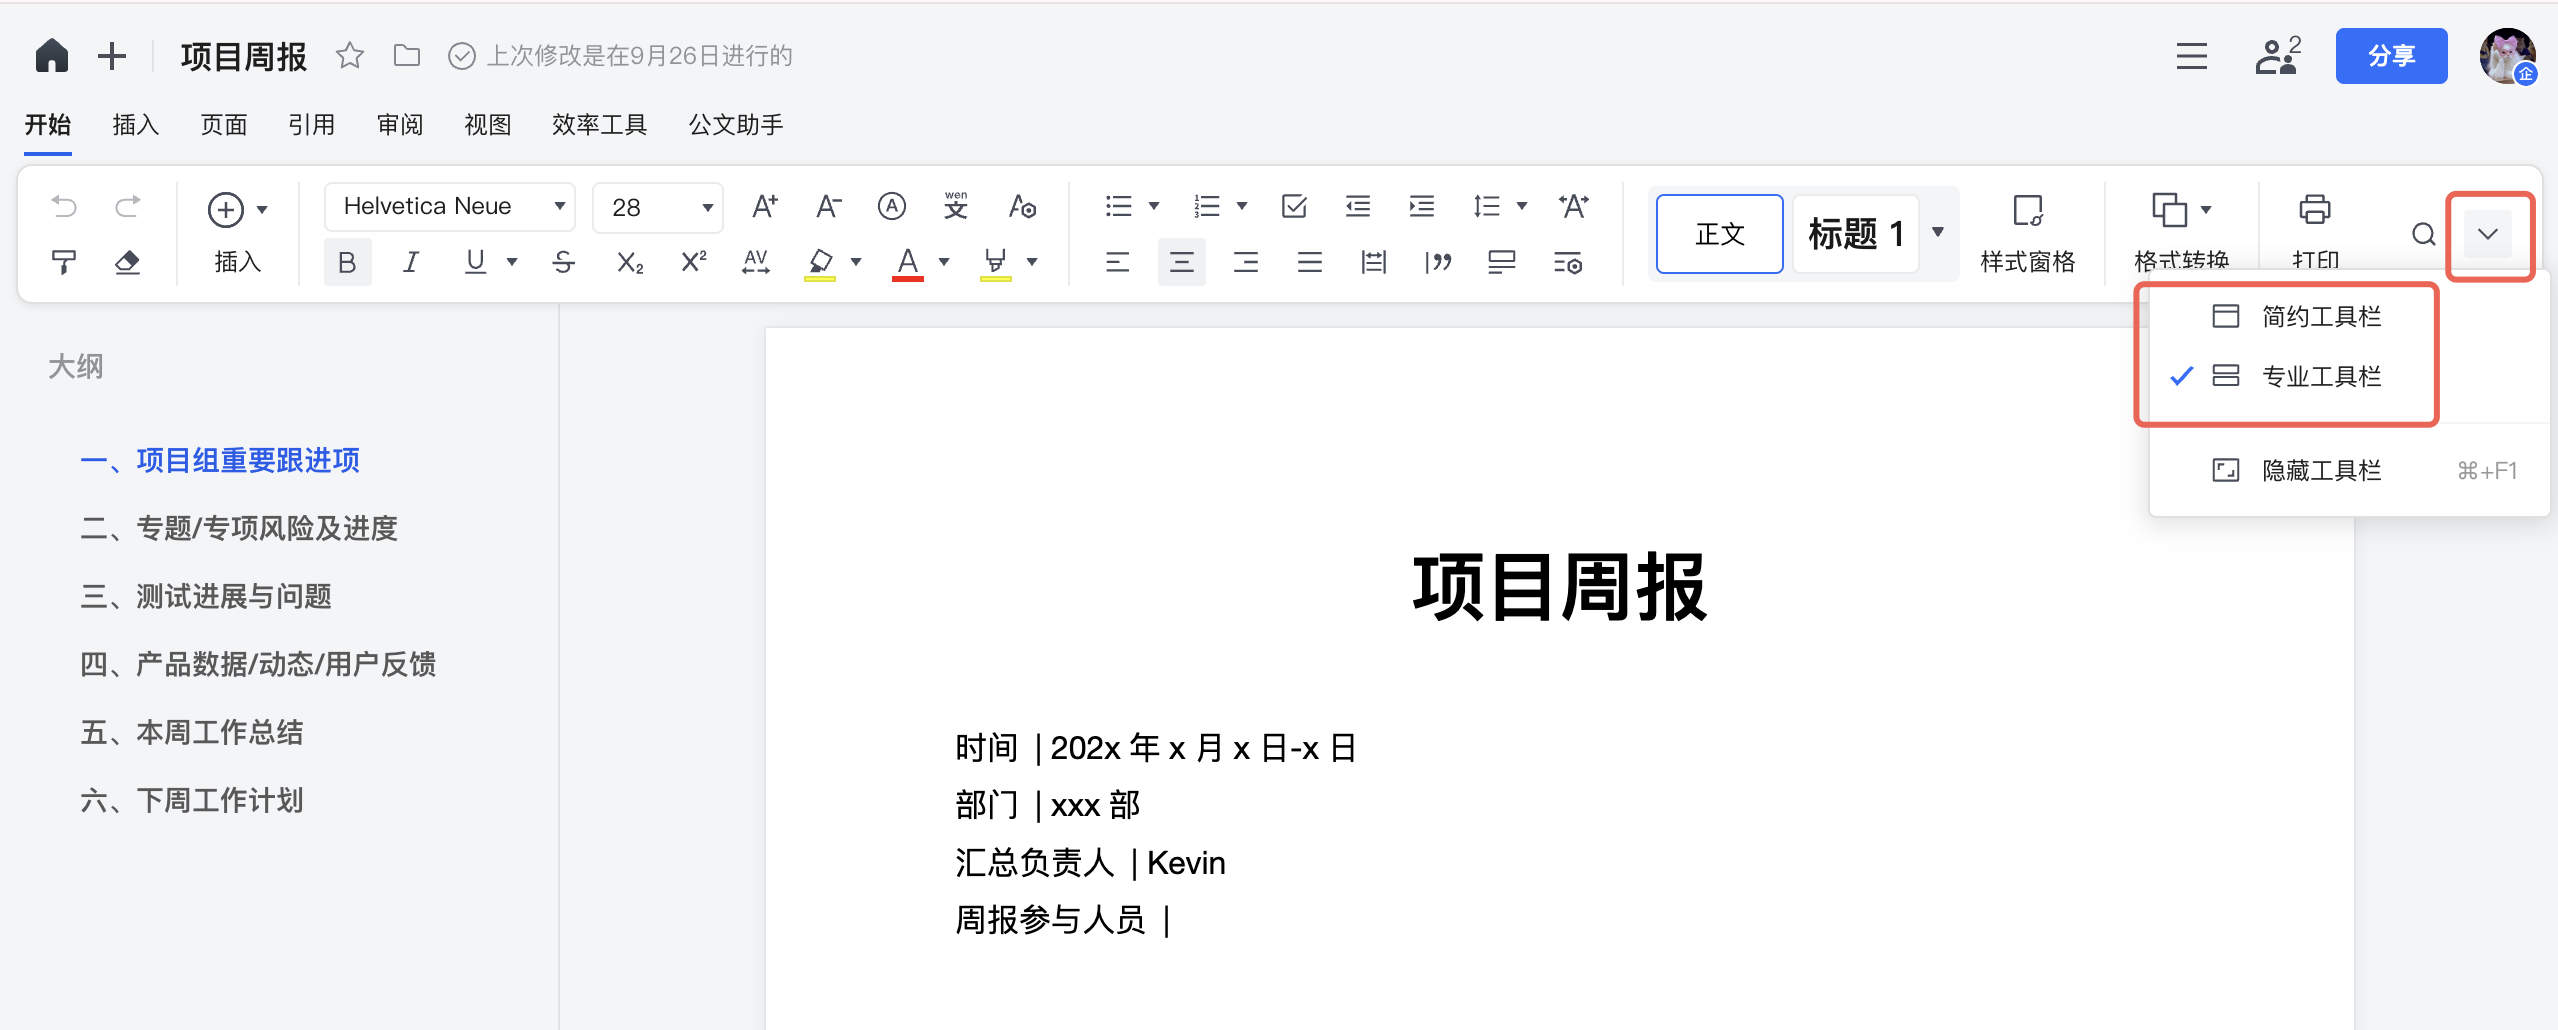The height and width of the screenshot is (1030, 2558).
Task: Switch to the 引用 tab
Action: (x=312, y=125)
